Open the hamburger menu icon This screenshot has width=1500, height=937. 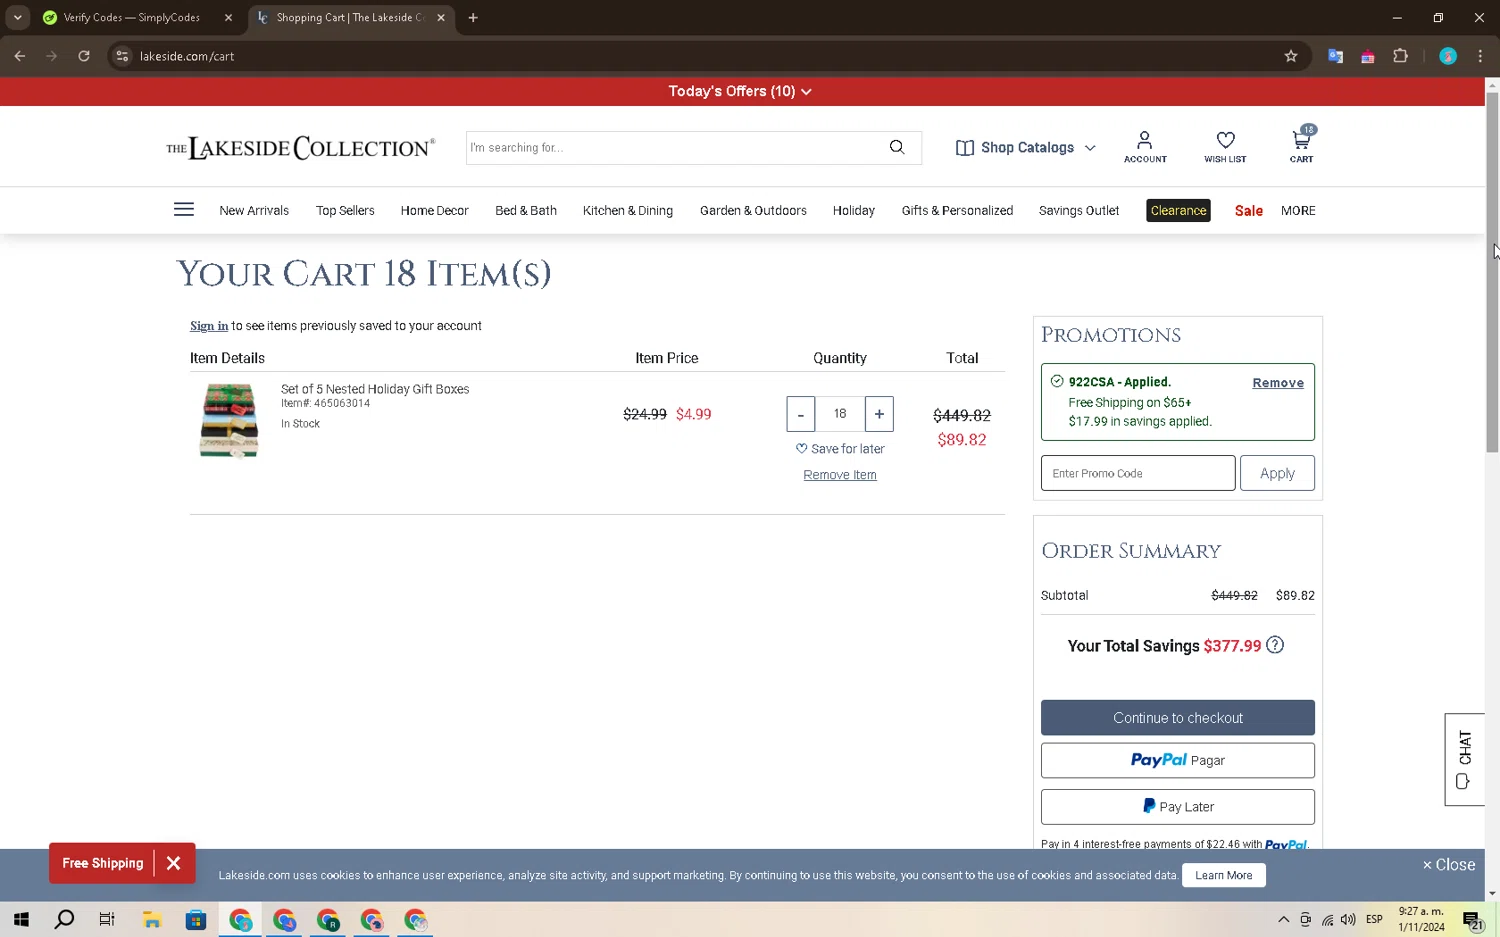tap(184, 210)
